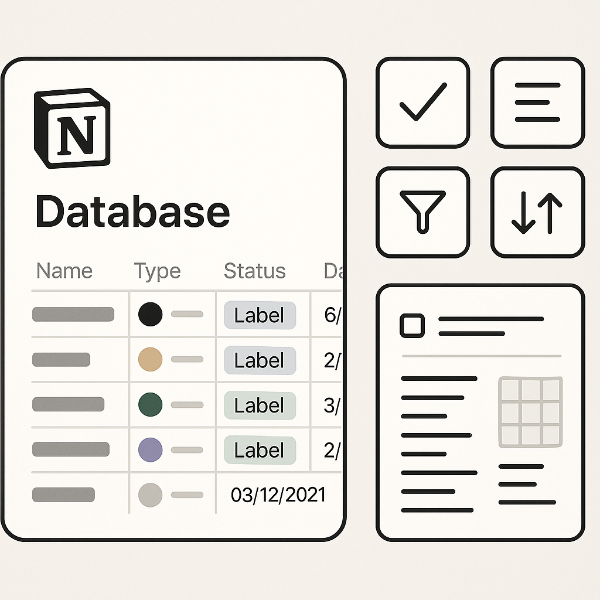
Task: Click the grid table thumbnail in document card
Action: point(530,412)
